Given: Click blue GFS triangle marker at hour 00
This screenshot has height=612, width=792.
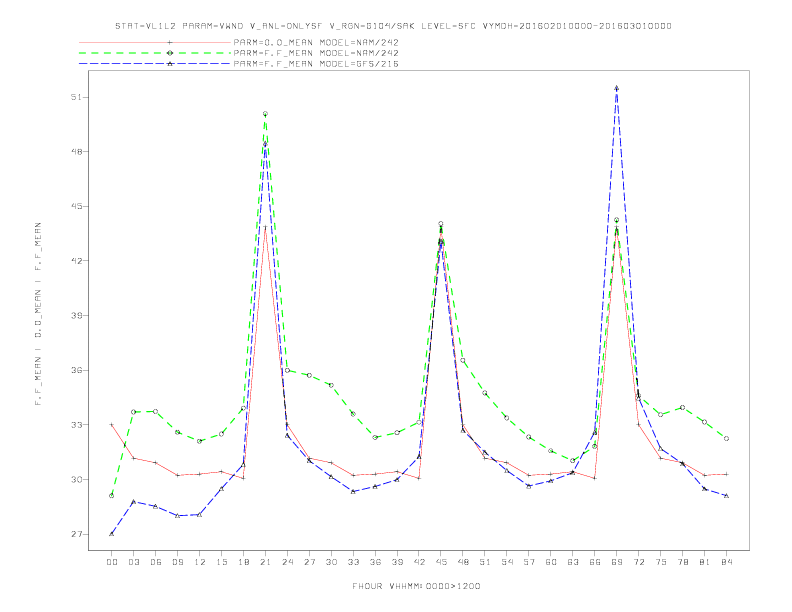Looking at the screenshot, I should tap(112, 534).
